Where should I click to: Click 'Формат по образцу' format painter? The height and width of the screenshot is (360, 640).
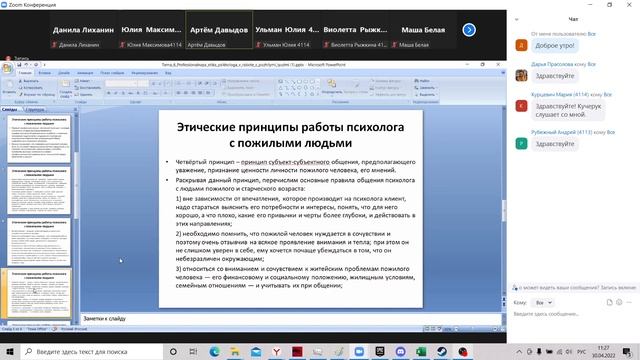click(36, 94)
